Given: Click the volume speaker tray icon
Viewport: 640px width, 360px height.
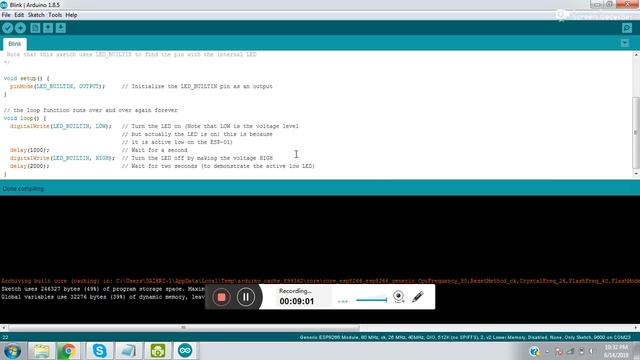Looking at the screenshot, I should coord(591,351).
